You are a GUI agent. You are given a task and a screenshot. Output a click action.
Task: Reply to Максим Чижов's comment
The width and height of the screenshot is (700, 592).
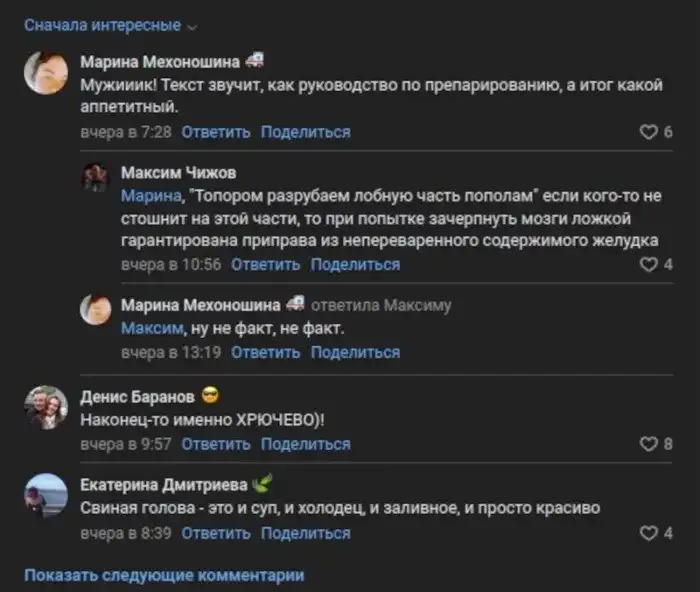click(x=265, y=265)
